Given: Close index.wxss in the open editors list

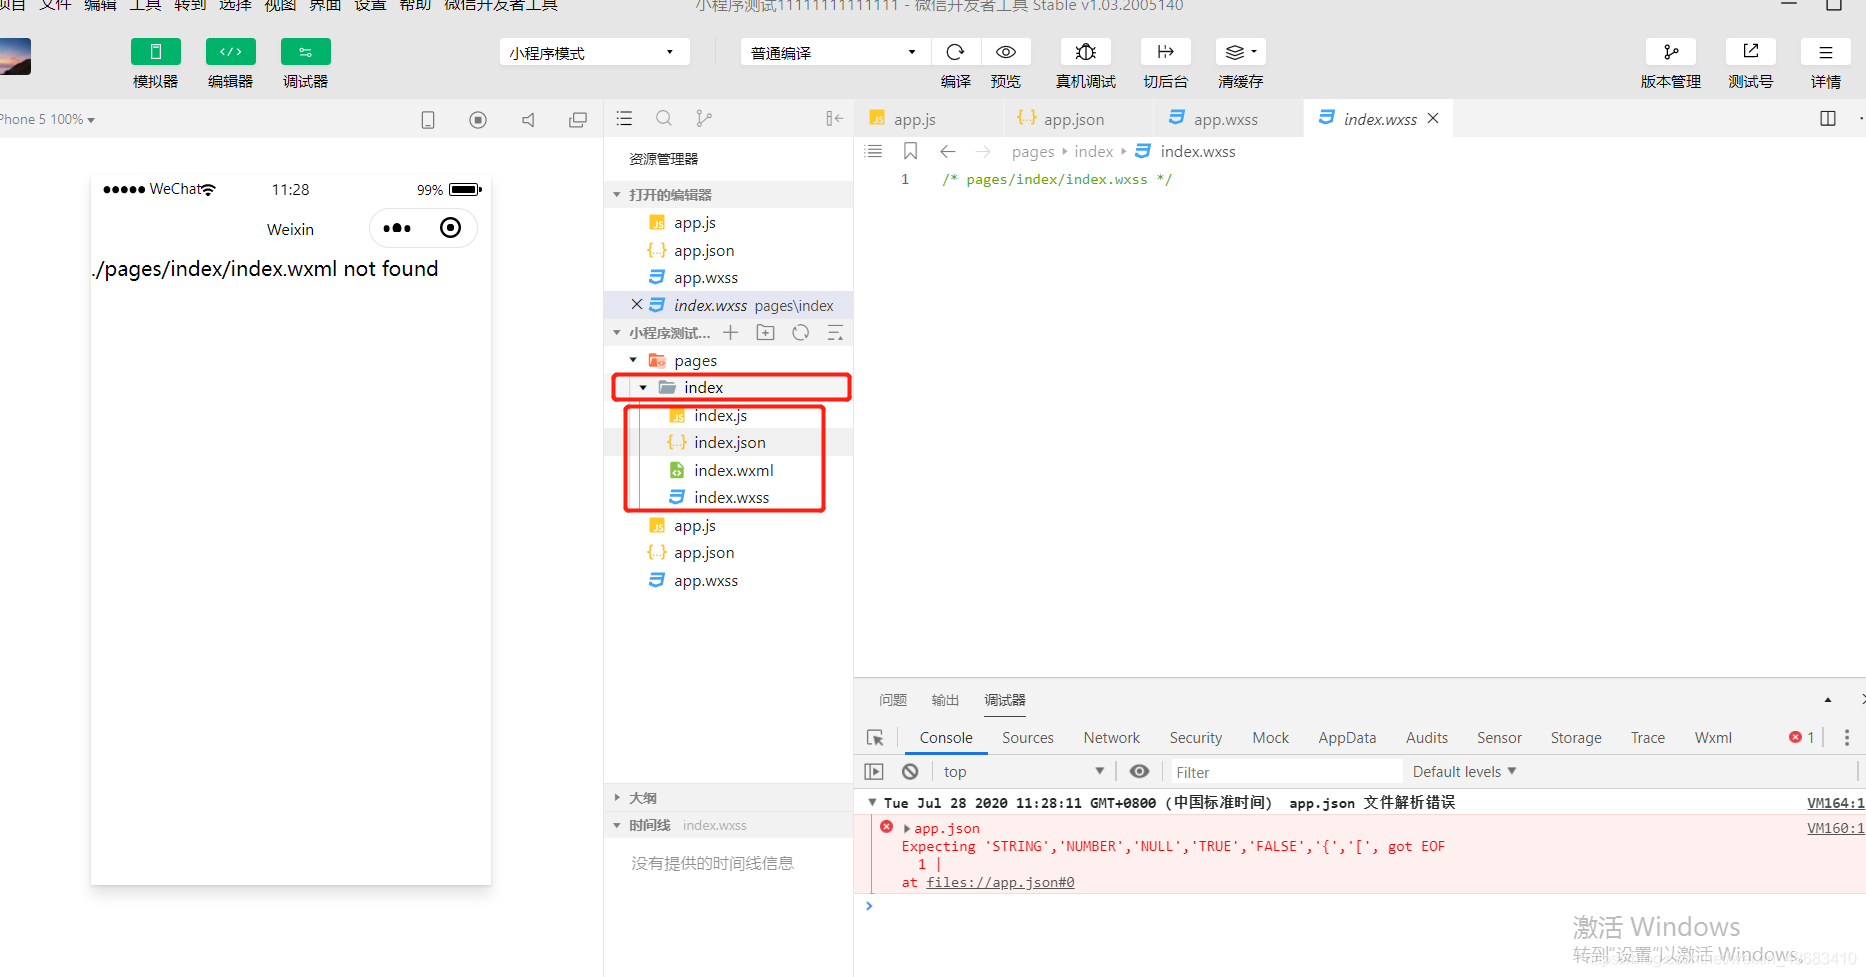Looking at the screenshot, I should click(636, 304).
